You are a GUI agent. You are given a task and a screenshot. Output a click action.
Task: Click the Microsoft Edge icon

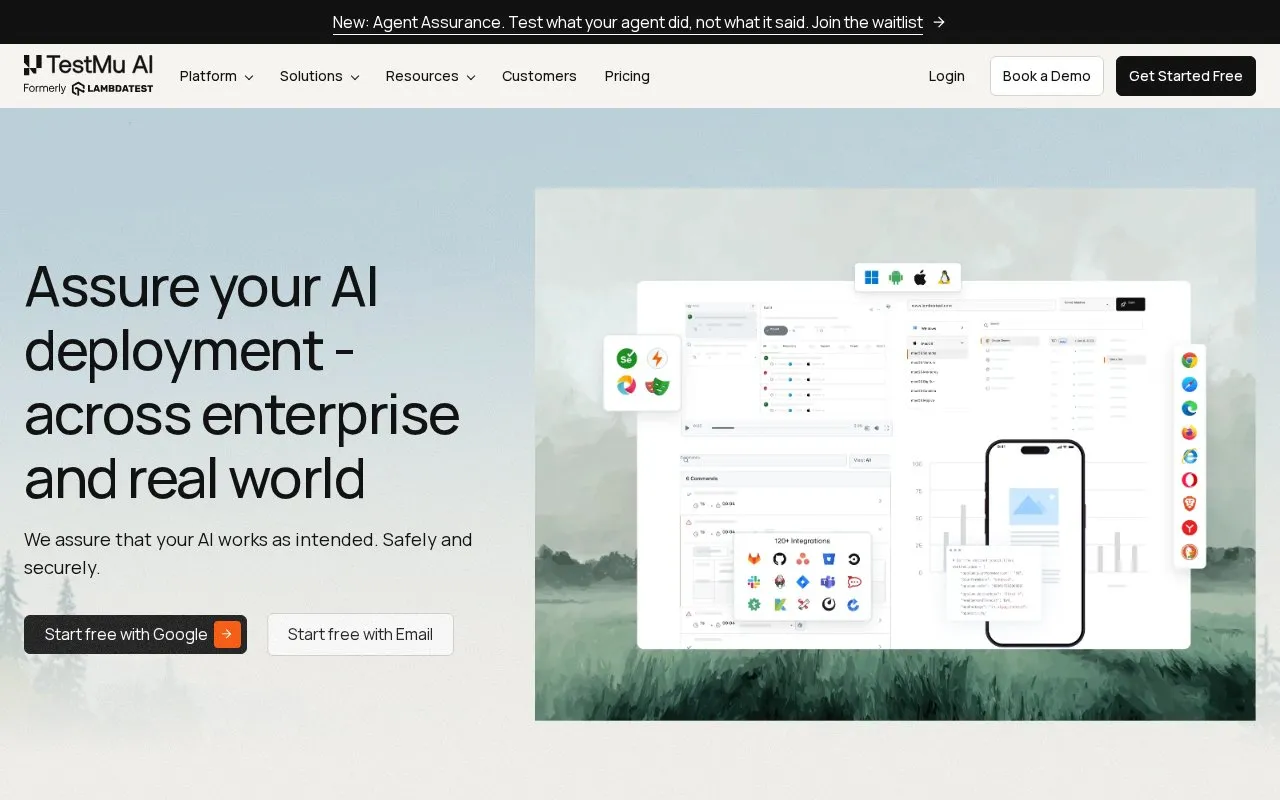tap(1189, 408)
